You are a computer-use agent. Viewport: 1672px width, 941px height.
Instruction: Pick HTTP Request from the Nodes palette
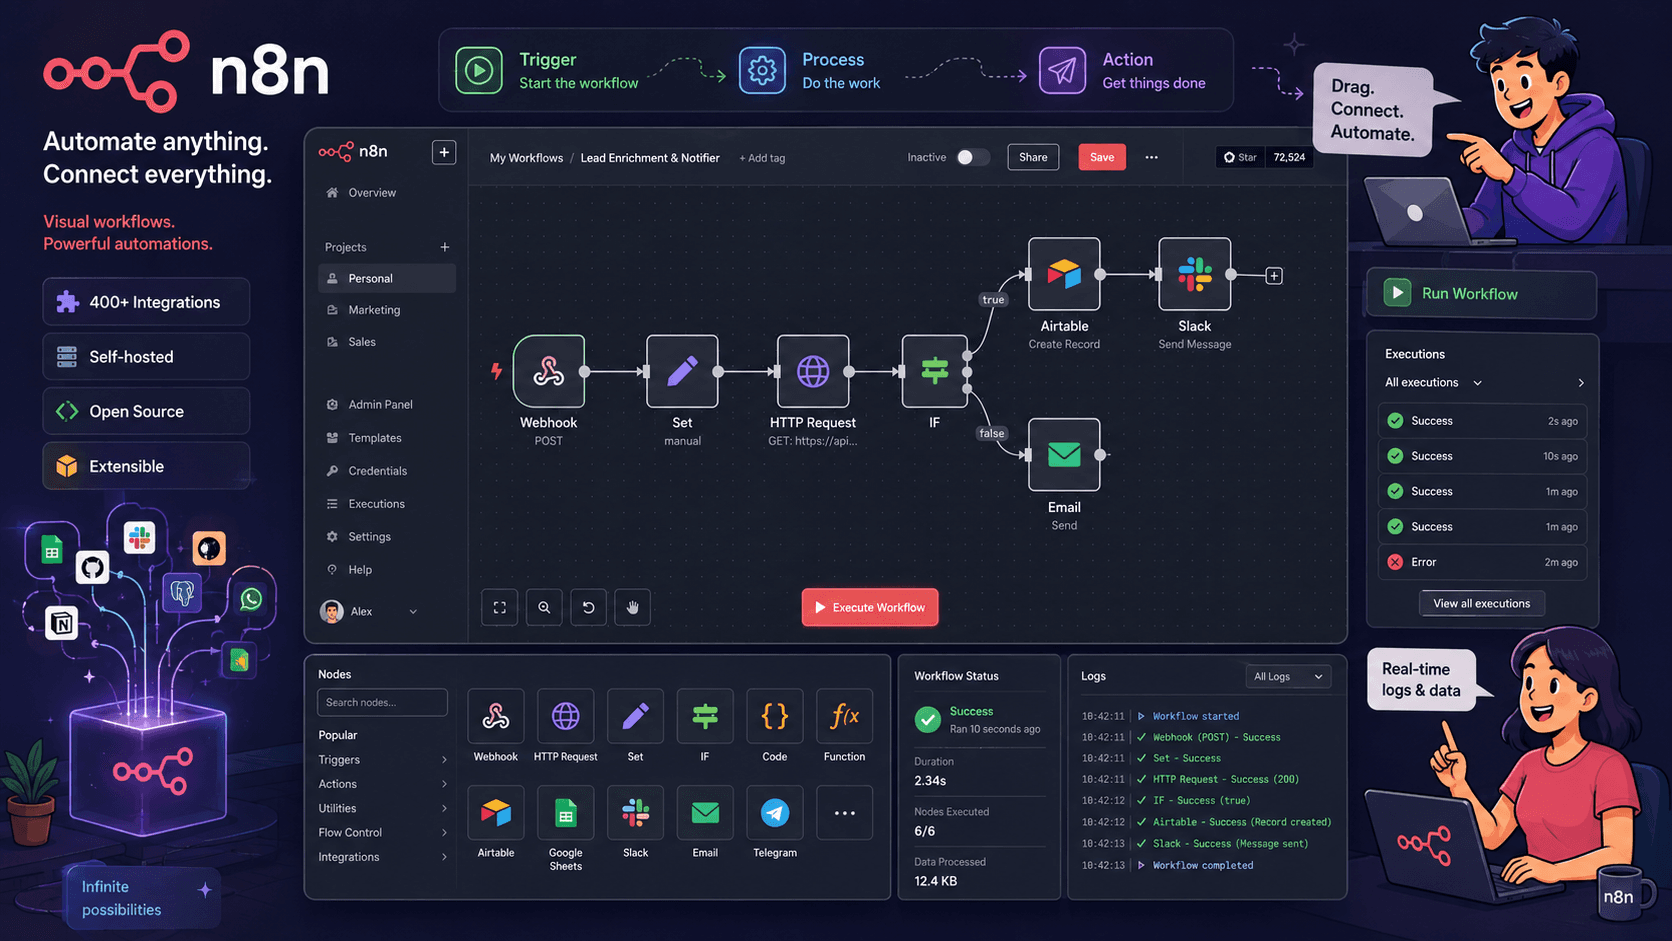565,716
